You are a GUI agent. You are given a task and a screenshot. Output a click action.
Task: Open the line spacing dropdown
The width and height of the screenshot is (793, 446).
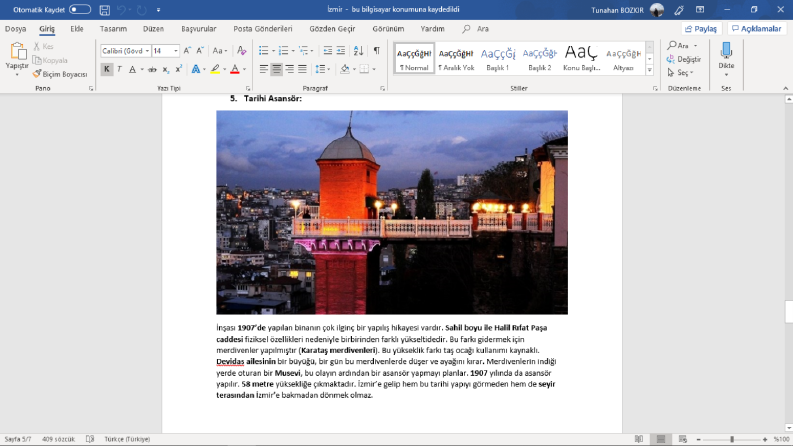tap(322, 69)
